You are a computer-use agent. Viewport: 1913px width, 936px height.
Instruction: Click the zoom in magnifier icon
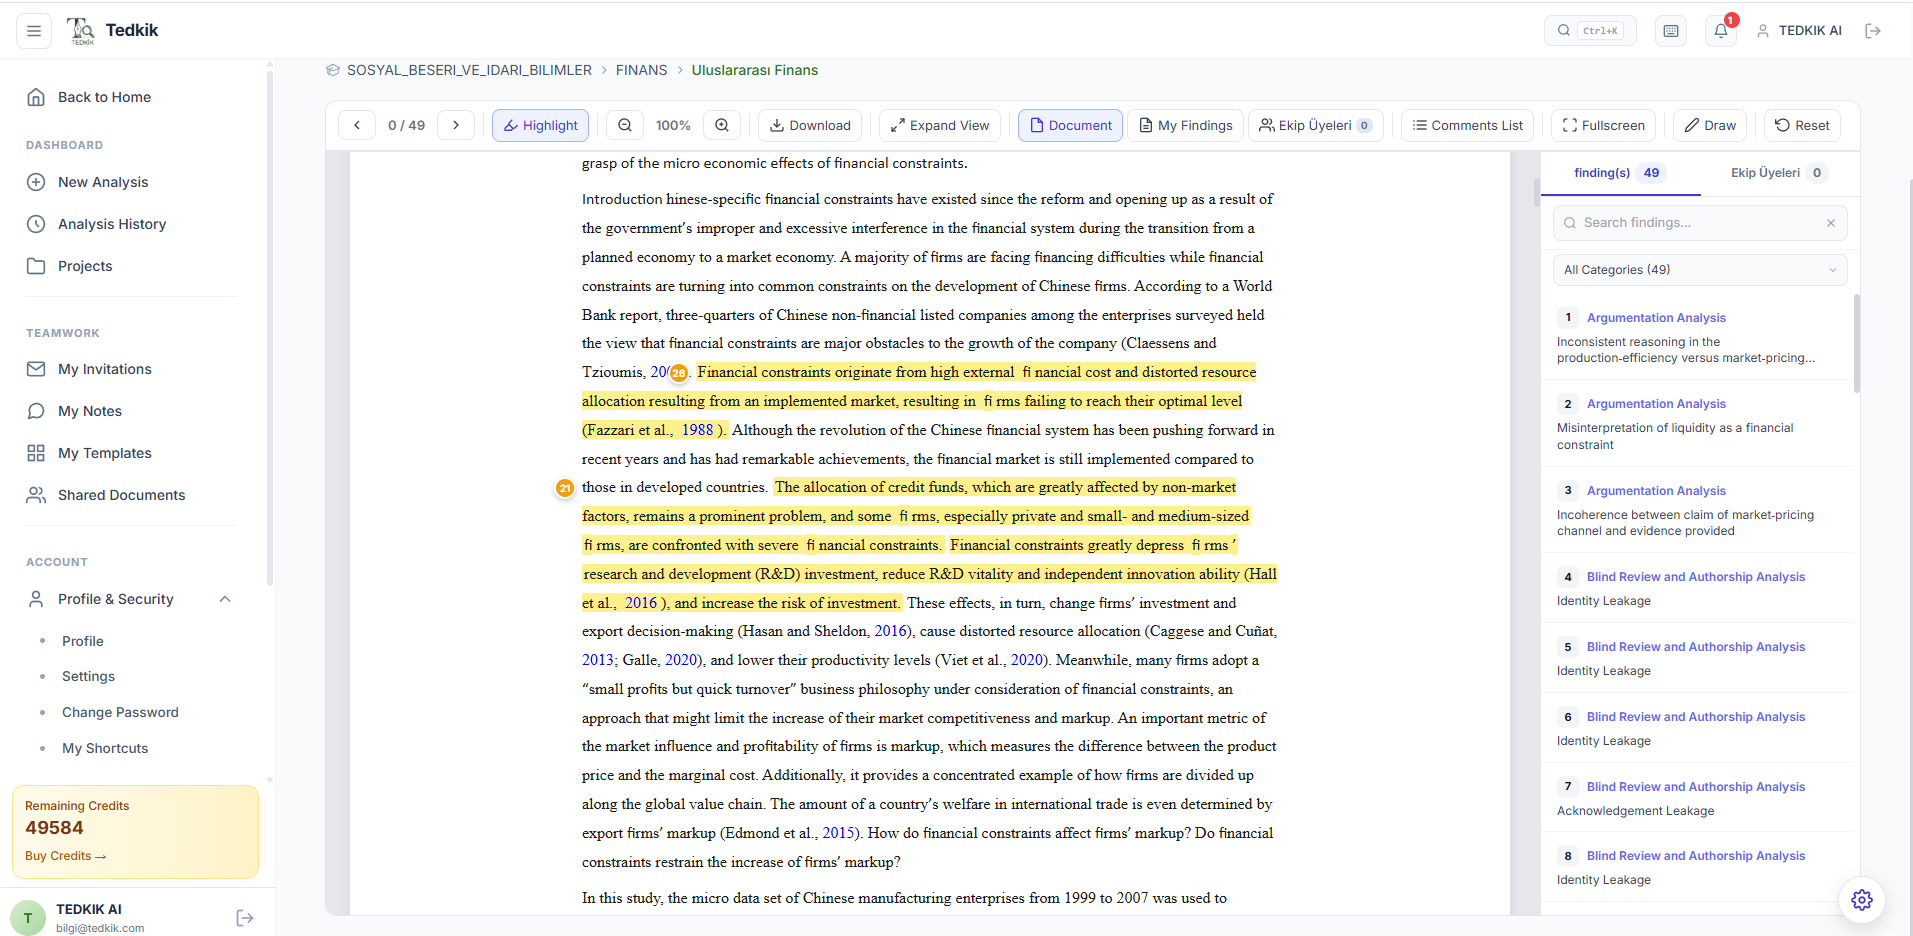pyautogui.click(x=722, y=125)
